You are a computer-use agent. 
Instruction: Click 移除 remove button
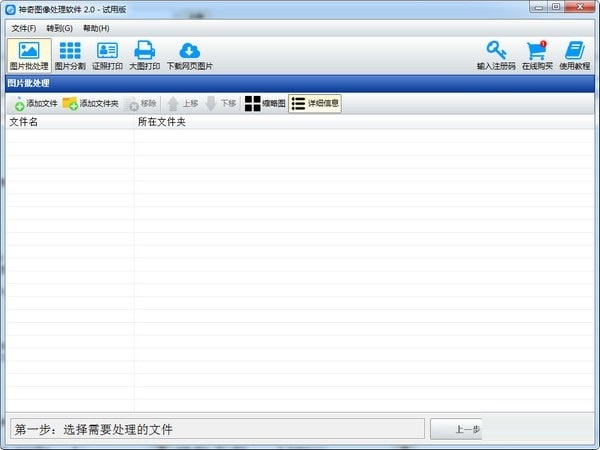[x=141, y=103]
